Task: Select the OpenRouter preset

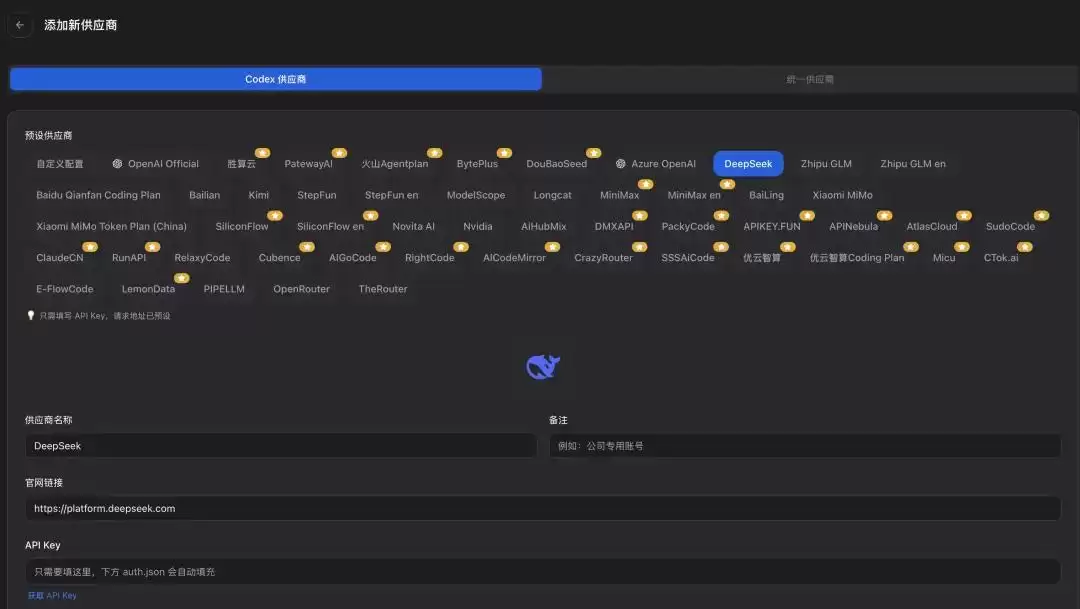Action: click(x=302, y=289)
